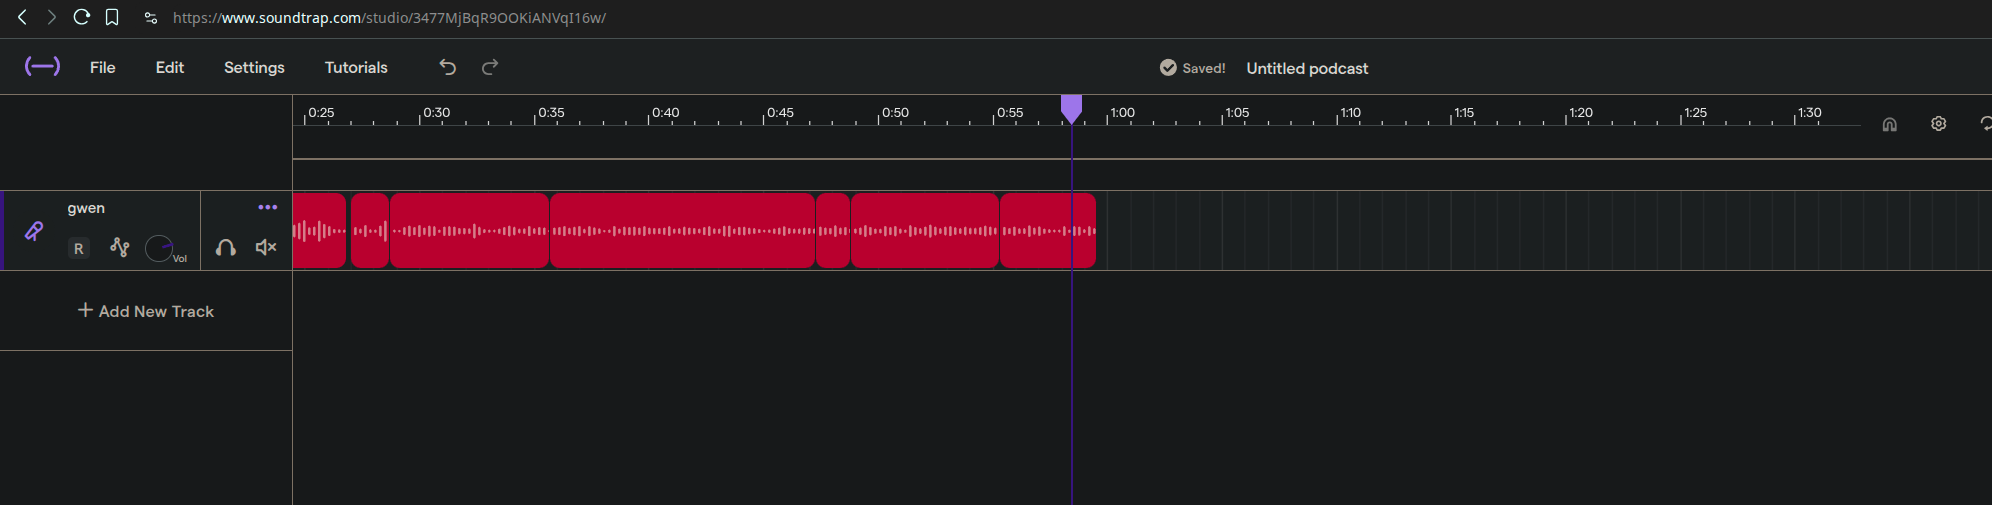Click the purple playhead marker
The height and width of the screenshot is (505, 1992).
pyautogui.click(x=1071, y=108)
